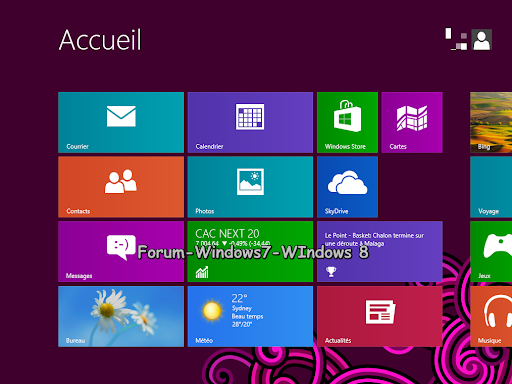Open the SkyDrive cloud tile
Screen dimensions: 512x384
(x=347, y=187)
